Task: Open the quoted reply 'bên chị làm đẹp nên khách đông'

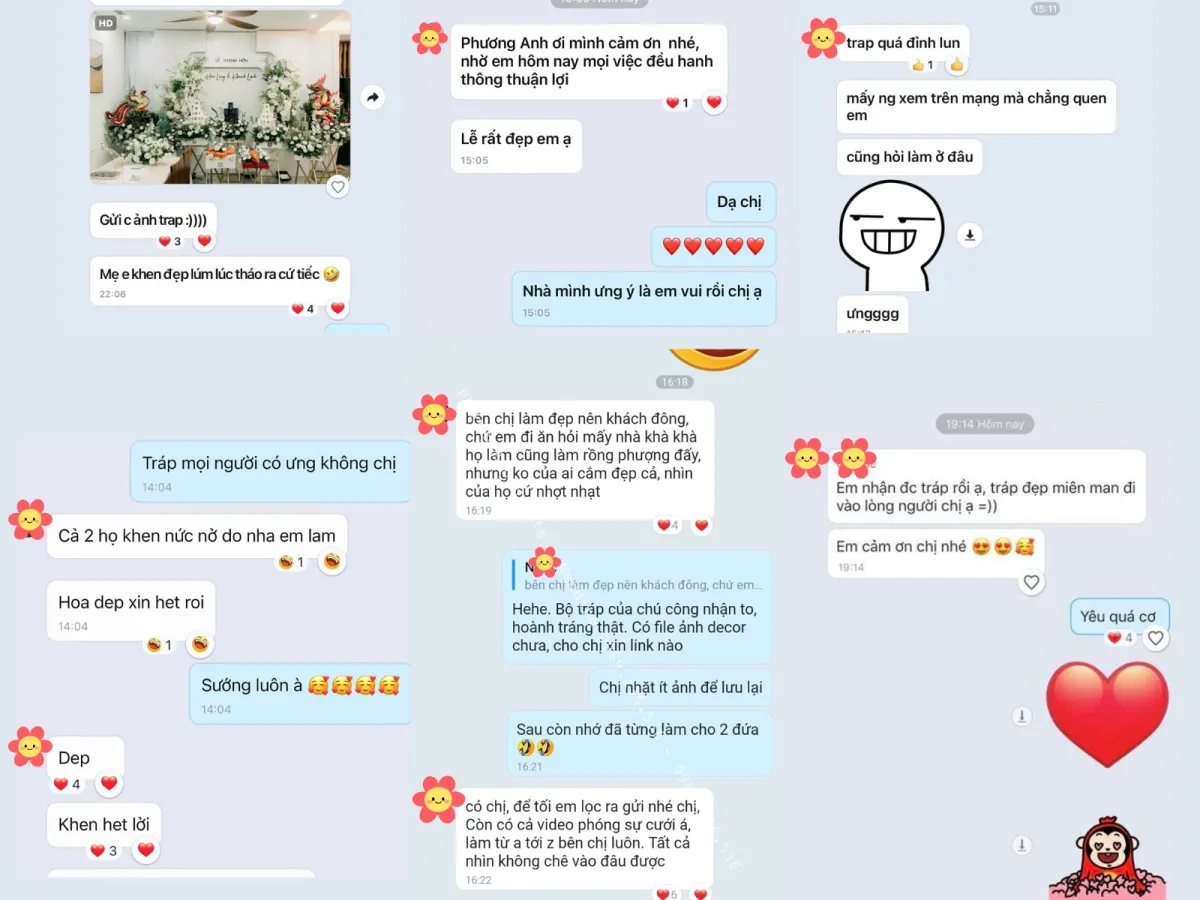Action: coord(642,578)
